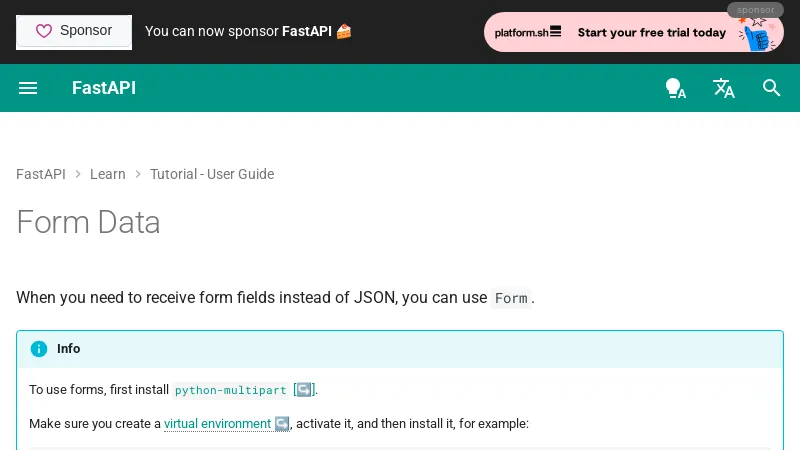This screenshot has width=800, height=450.
Task: Toggle the light/dark color theme
Action: point(675,88)
